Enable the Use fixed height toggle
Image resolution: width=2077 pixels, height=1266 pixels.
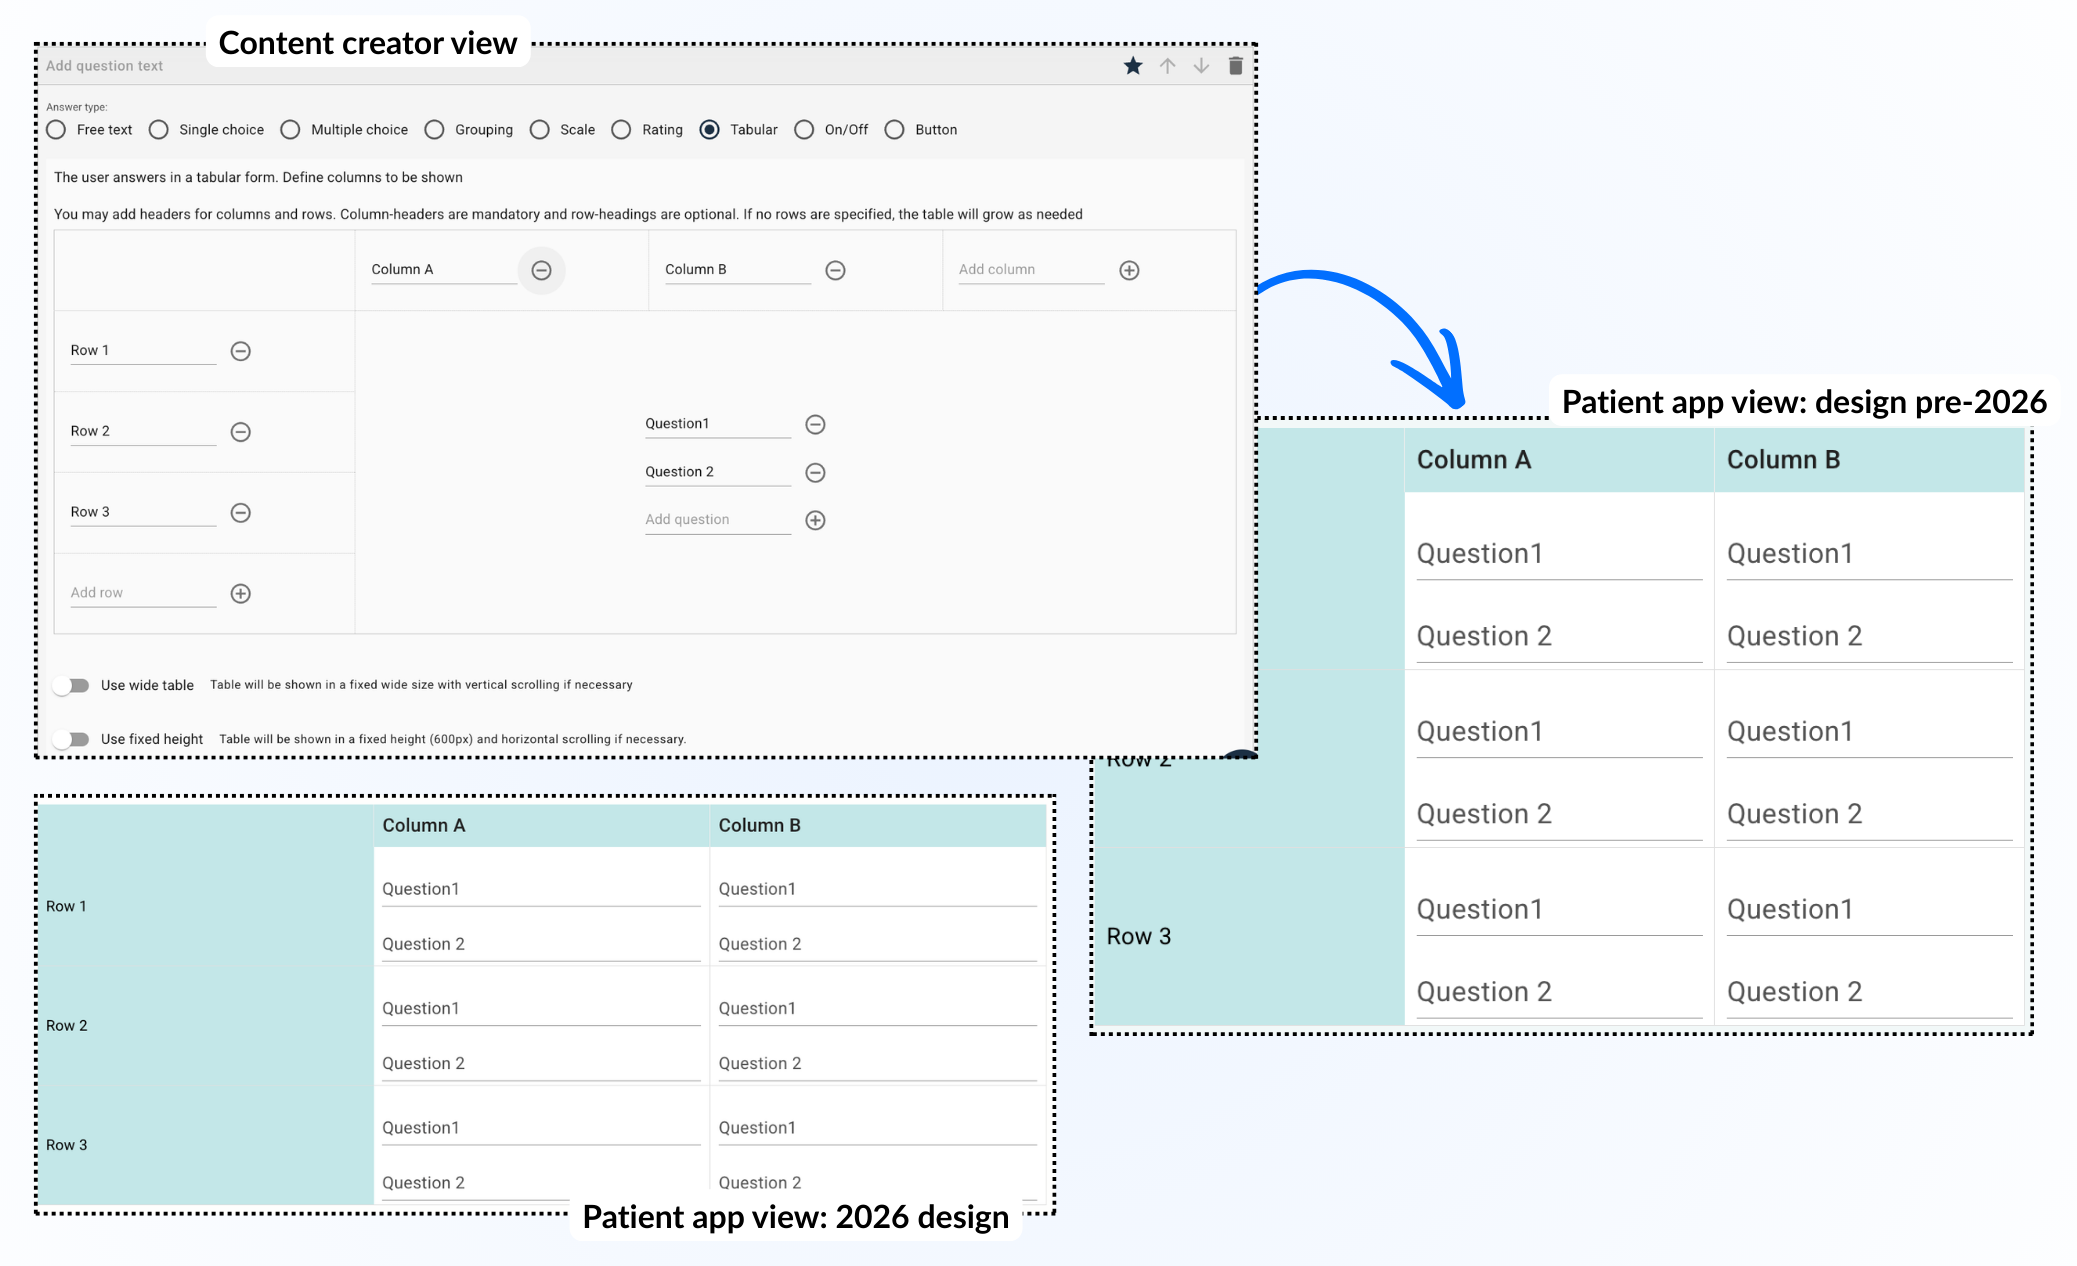72,739
